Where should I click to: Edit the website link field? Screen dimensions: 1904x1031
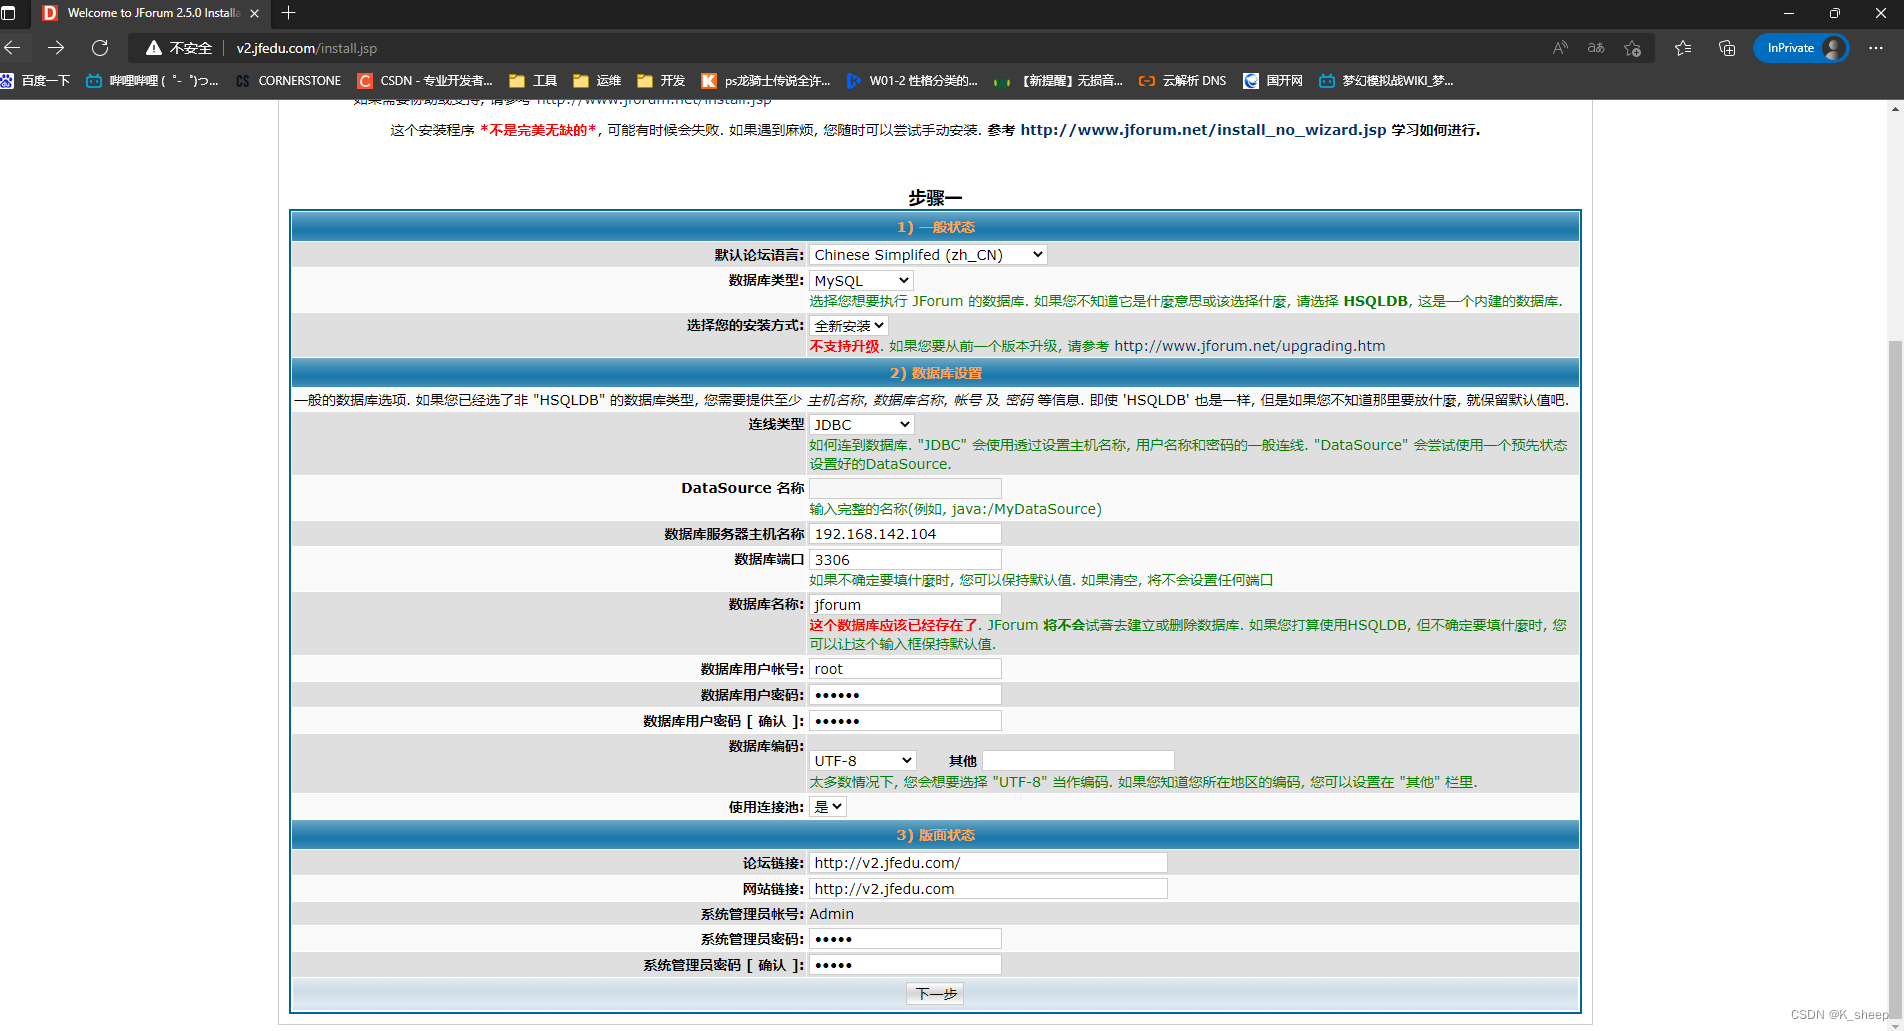coord(988,889)
